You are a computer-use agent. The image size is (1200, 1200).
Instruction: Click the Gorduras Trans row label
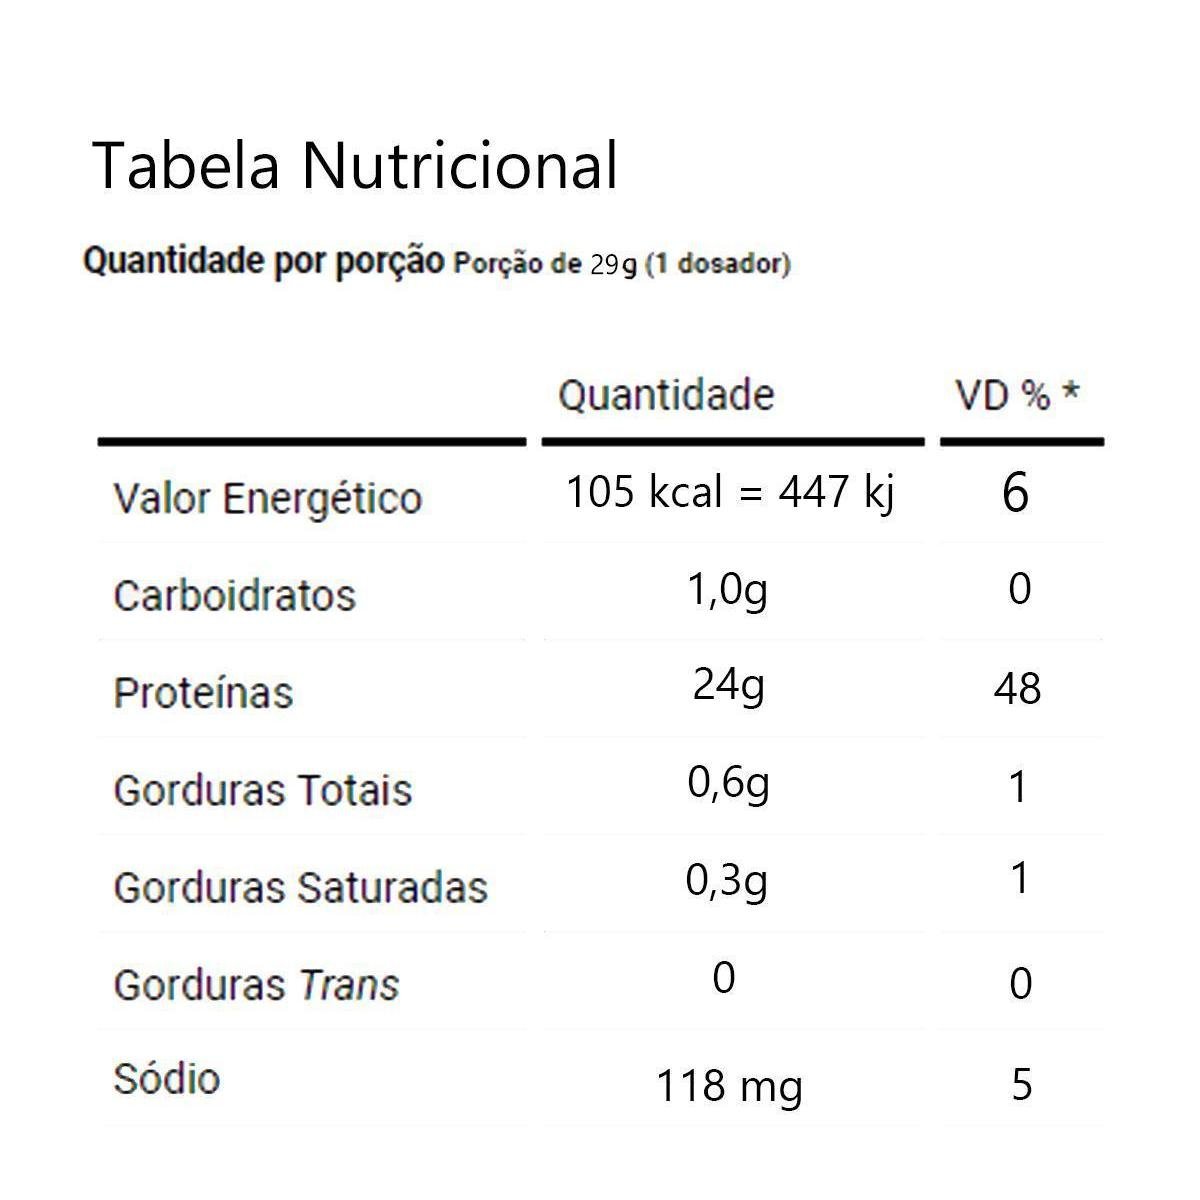coord(256,985)
